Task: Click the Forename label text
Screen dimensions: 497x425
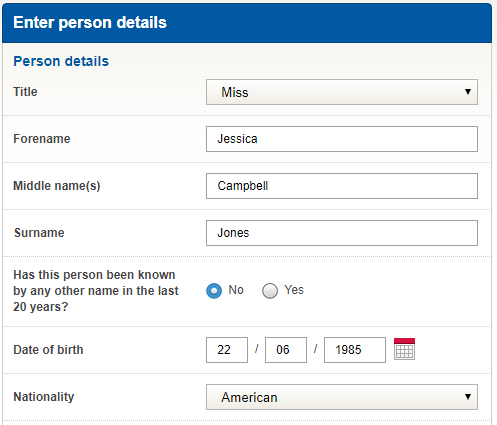Action: click(x=42, y=139)
